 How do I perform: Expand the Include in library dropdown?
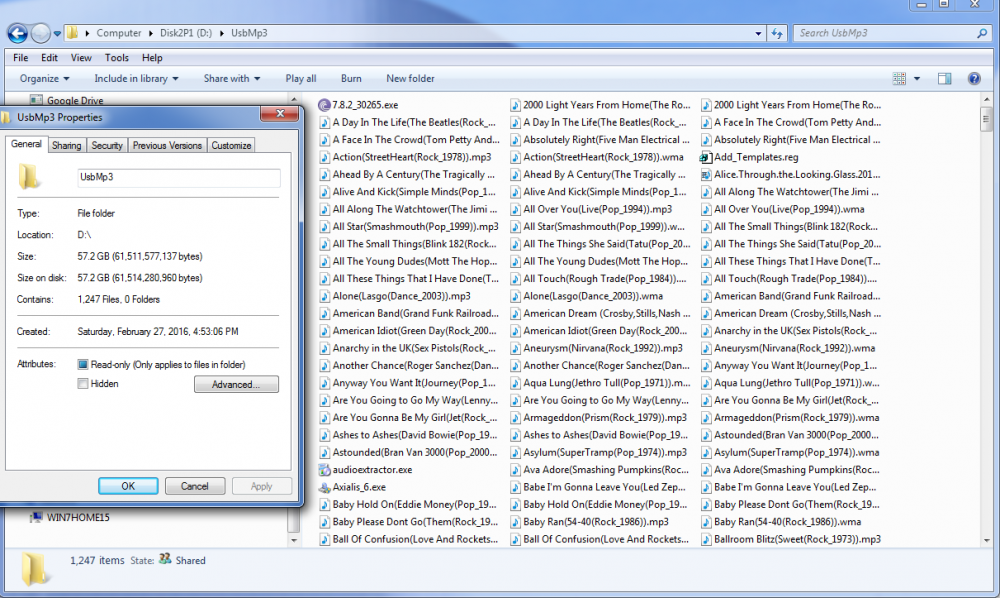136,78
